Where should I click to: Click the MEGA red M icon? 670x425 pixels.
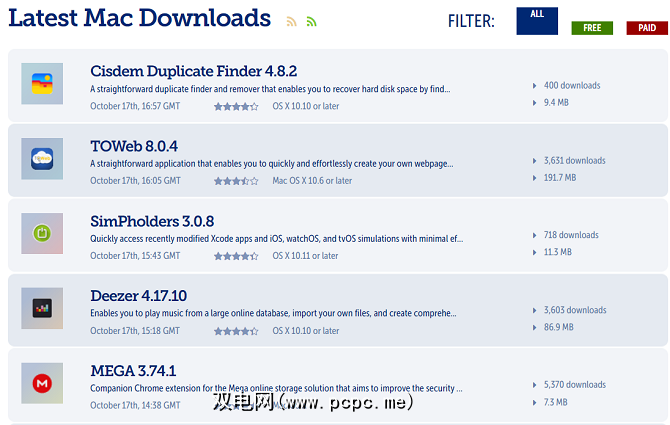[x=42, y=383]
